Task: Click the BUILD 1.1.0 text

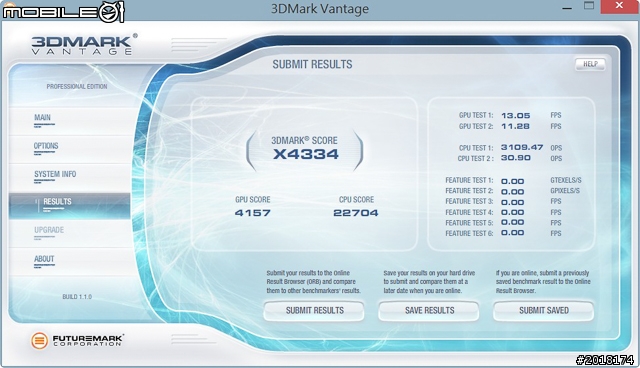Action: (77, 297)
